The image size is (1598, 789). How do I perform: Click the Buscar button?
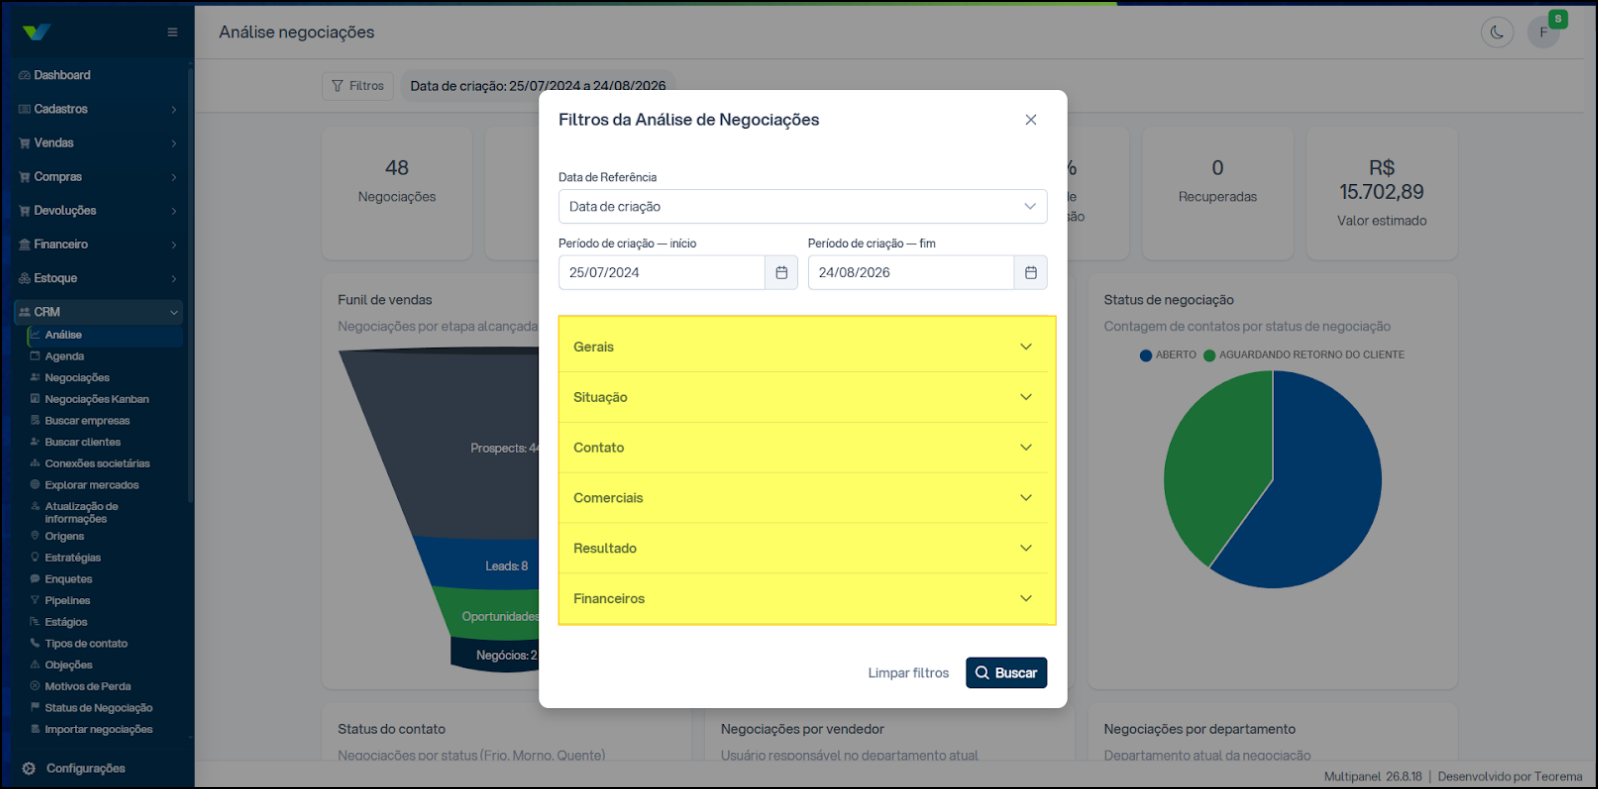pyautogui.click(x=1006, y=673)
